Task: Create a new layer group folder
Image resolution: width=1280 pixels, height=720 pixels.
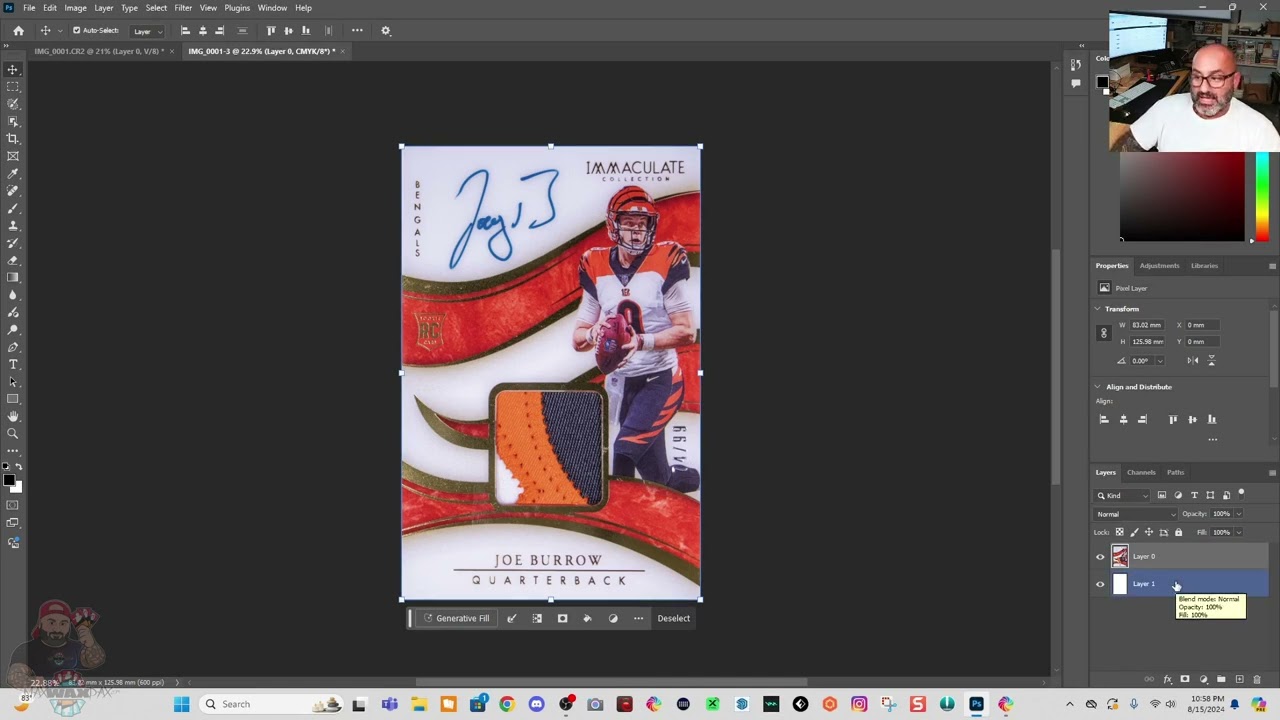Action: pyautogui.click(x=1221, y=680)
